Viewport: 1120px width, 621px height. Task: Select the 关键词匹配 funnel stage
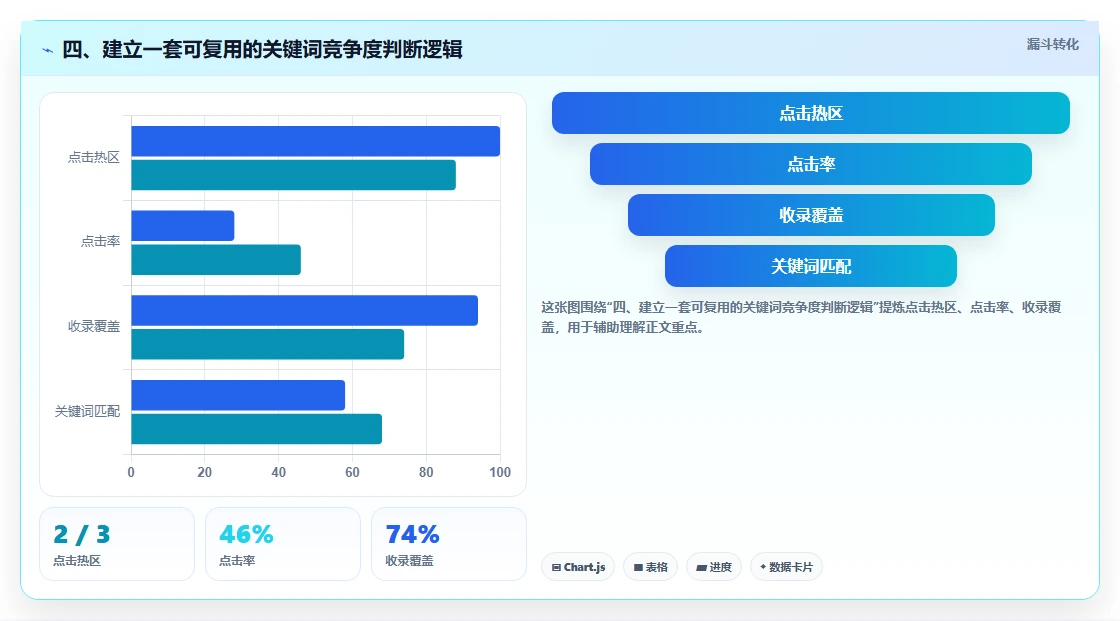811,267
